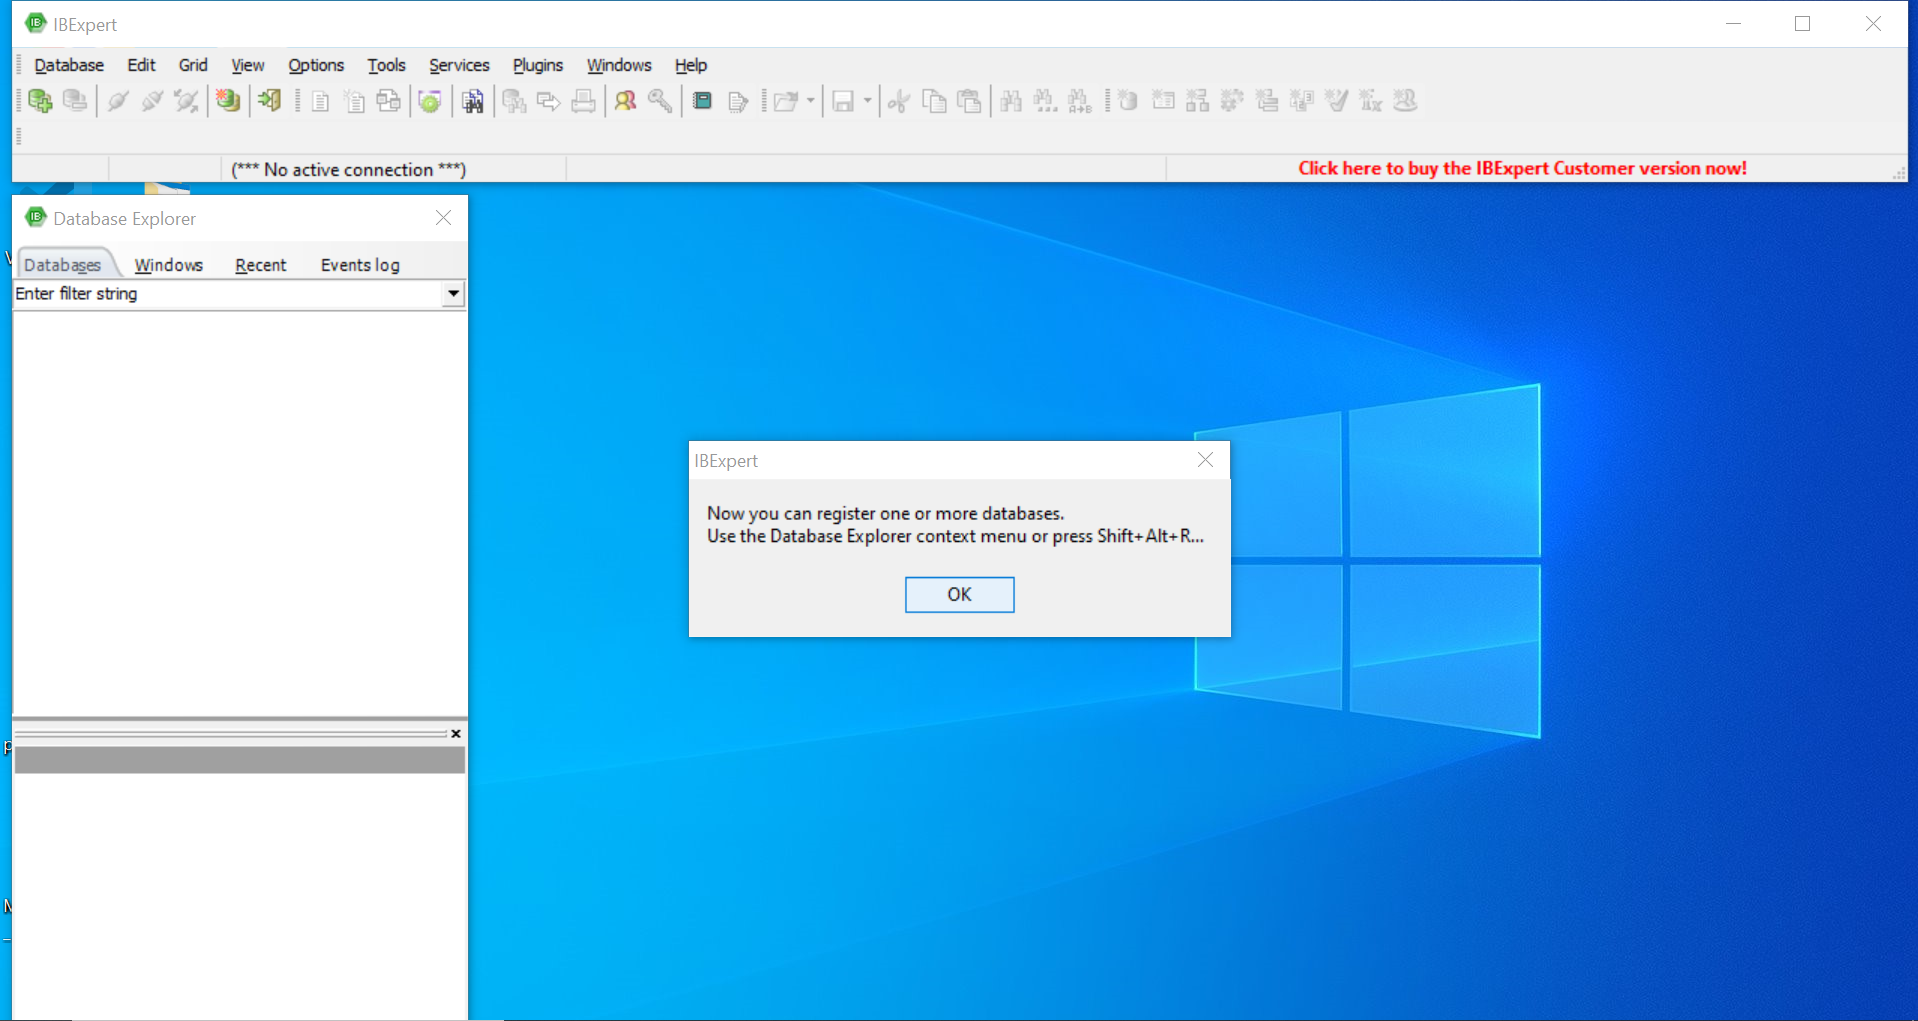Click the New Domain cylinder icon

(x=1129, y=101)
